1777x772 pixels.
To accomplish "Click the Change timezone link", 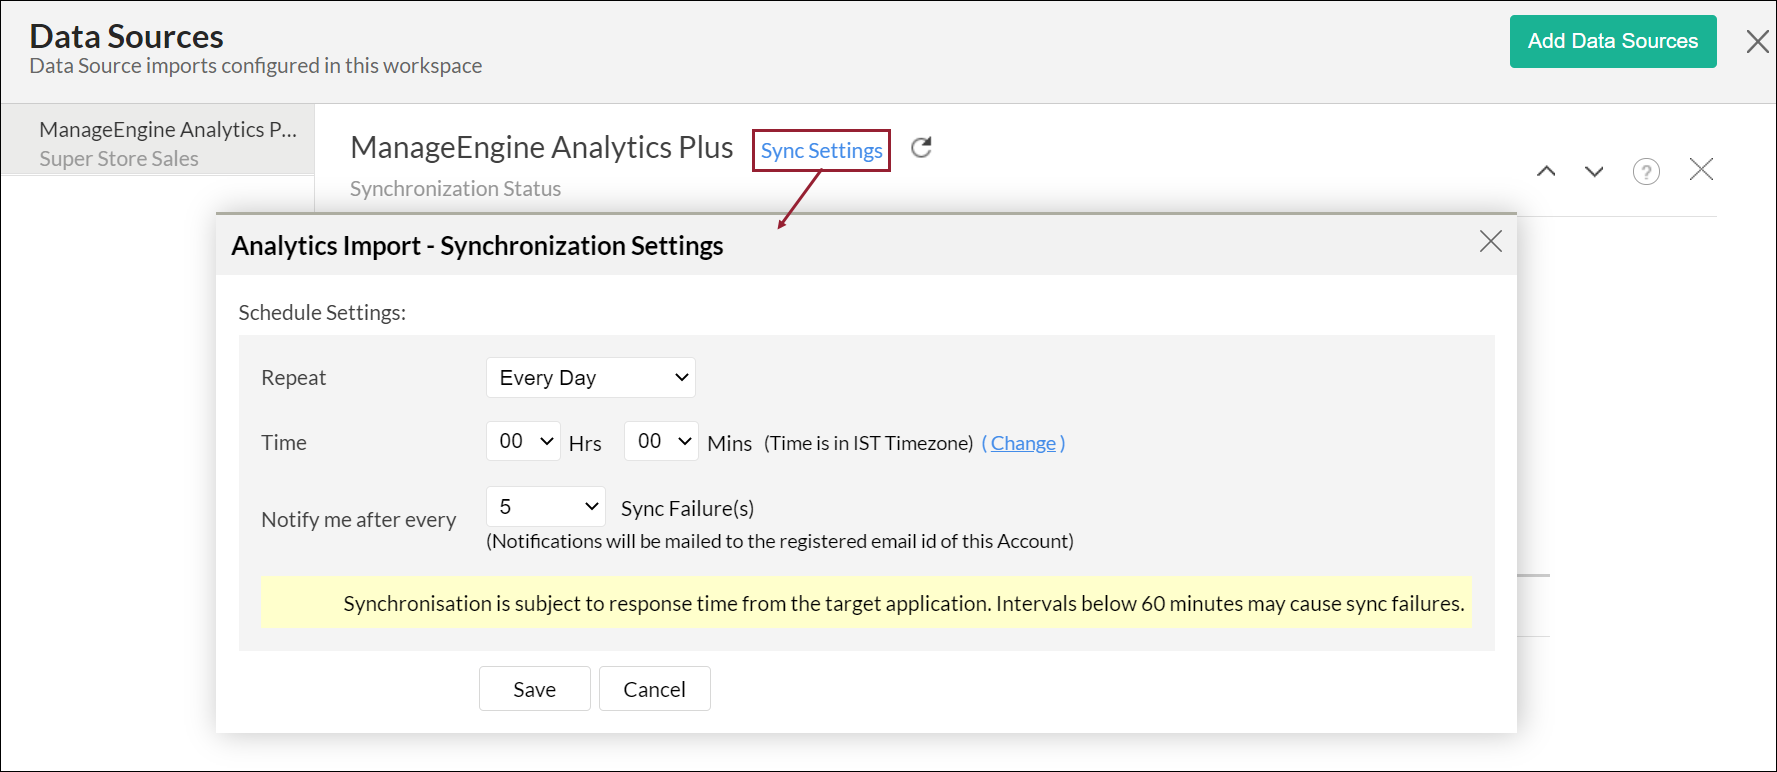I will pyautogui.click(x=1023, y=443).
